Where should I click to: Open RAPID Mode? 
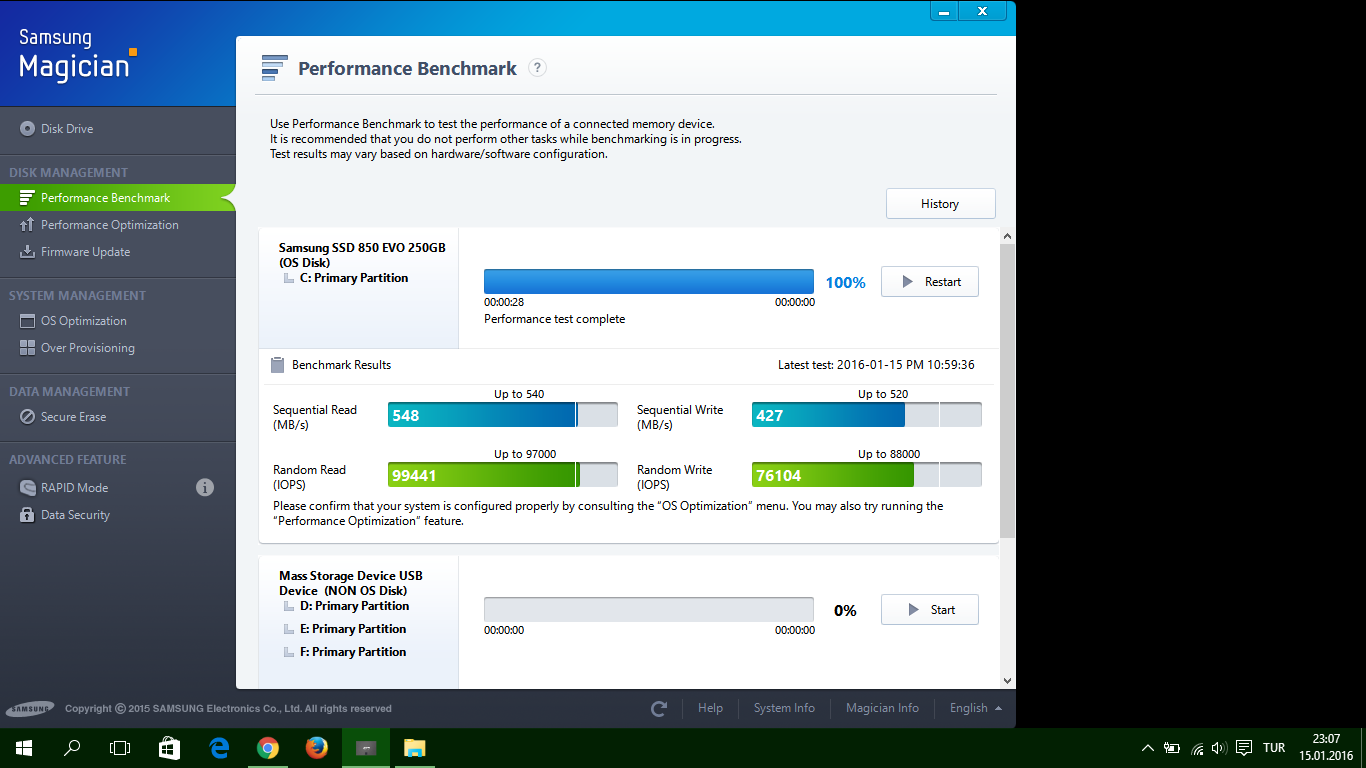(x=74, y=488)
